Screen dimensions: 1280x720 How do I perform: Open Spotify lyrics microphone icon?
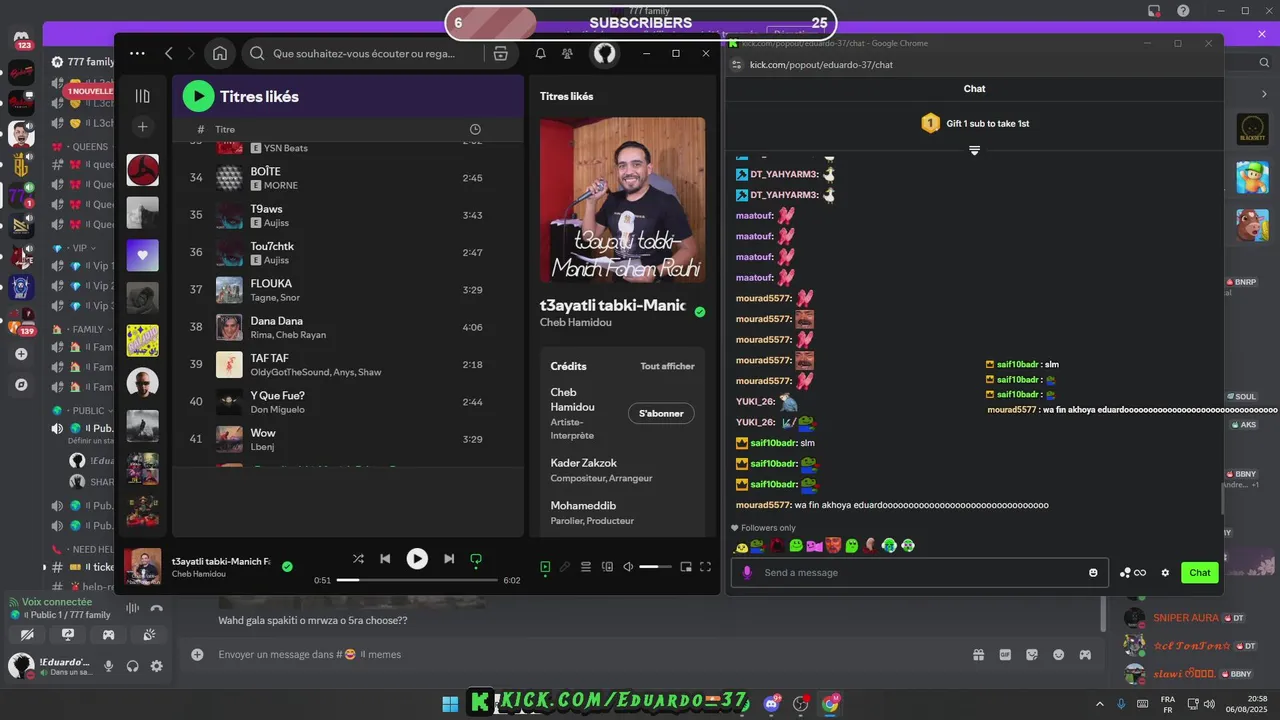[565, 567]
